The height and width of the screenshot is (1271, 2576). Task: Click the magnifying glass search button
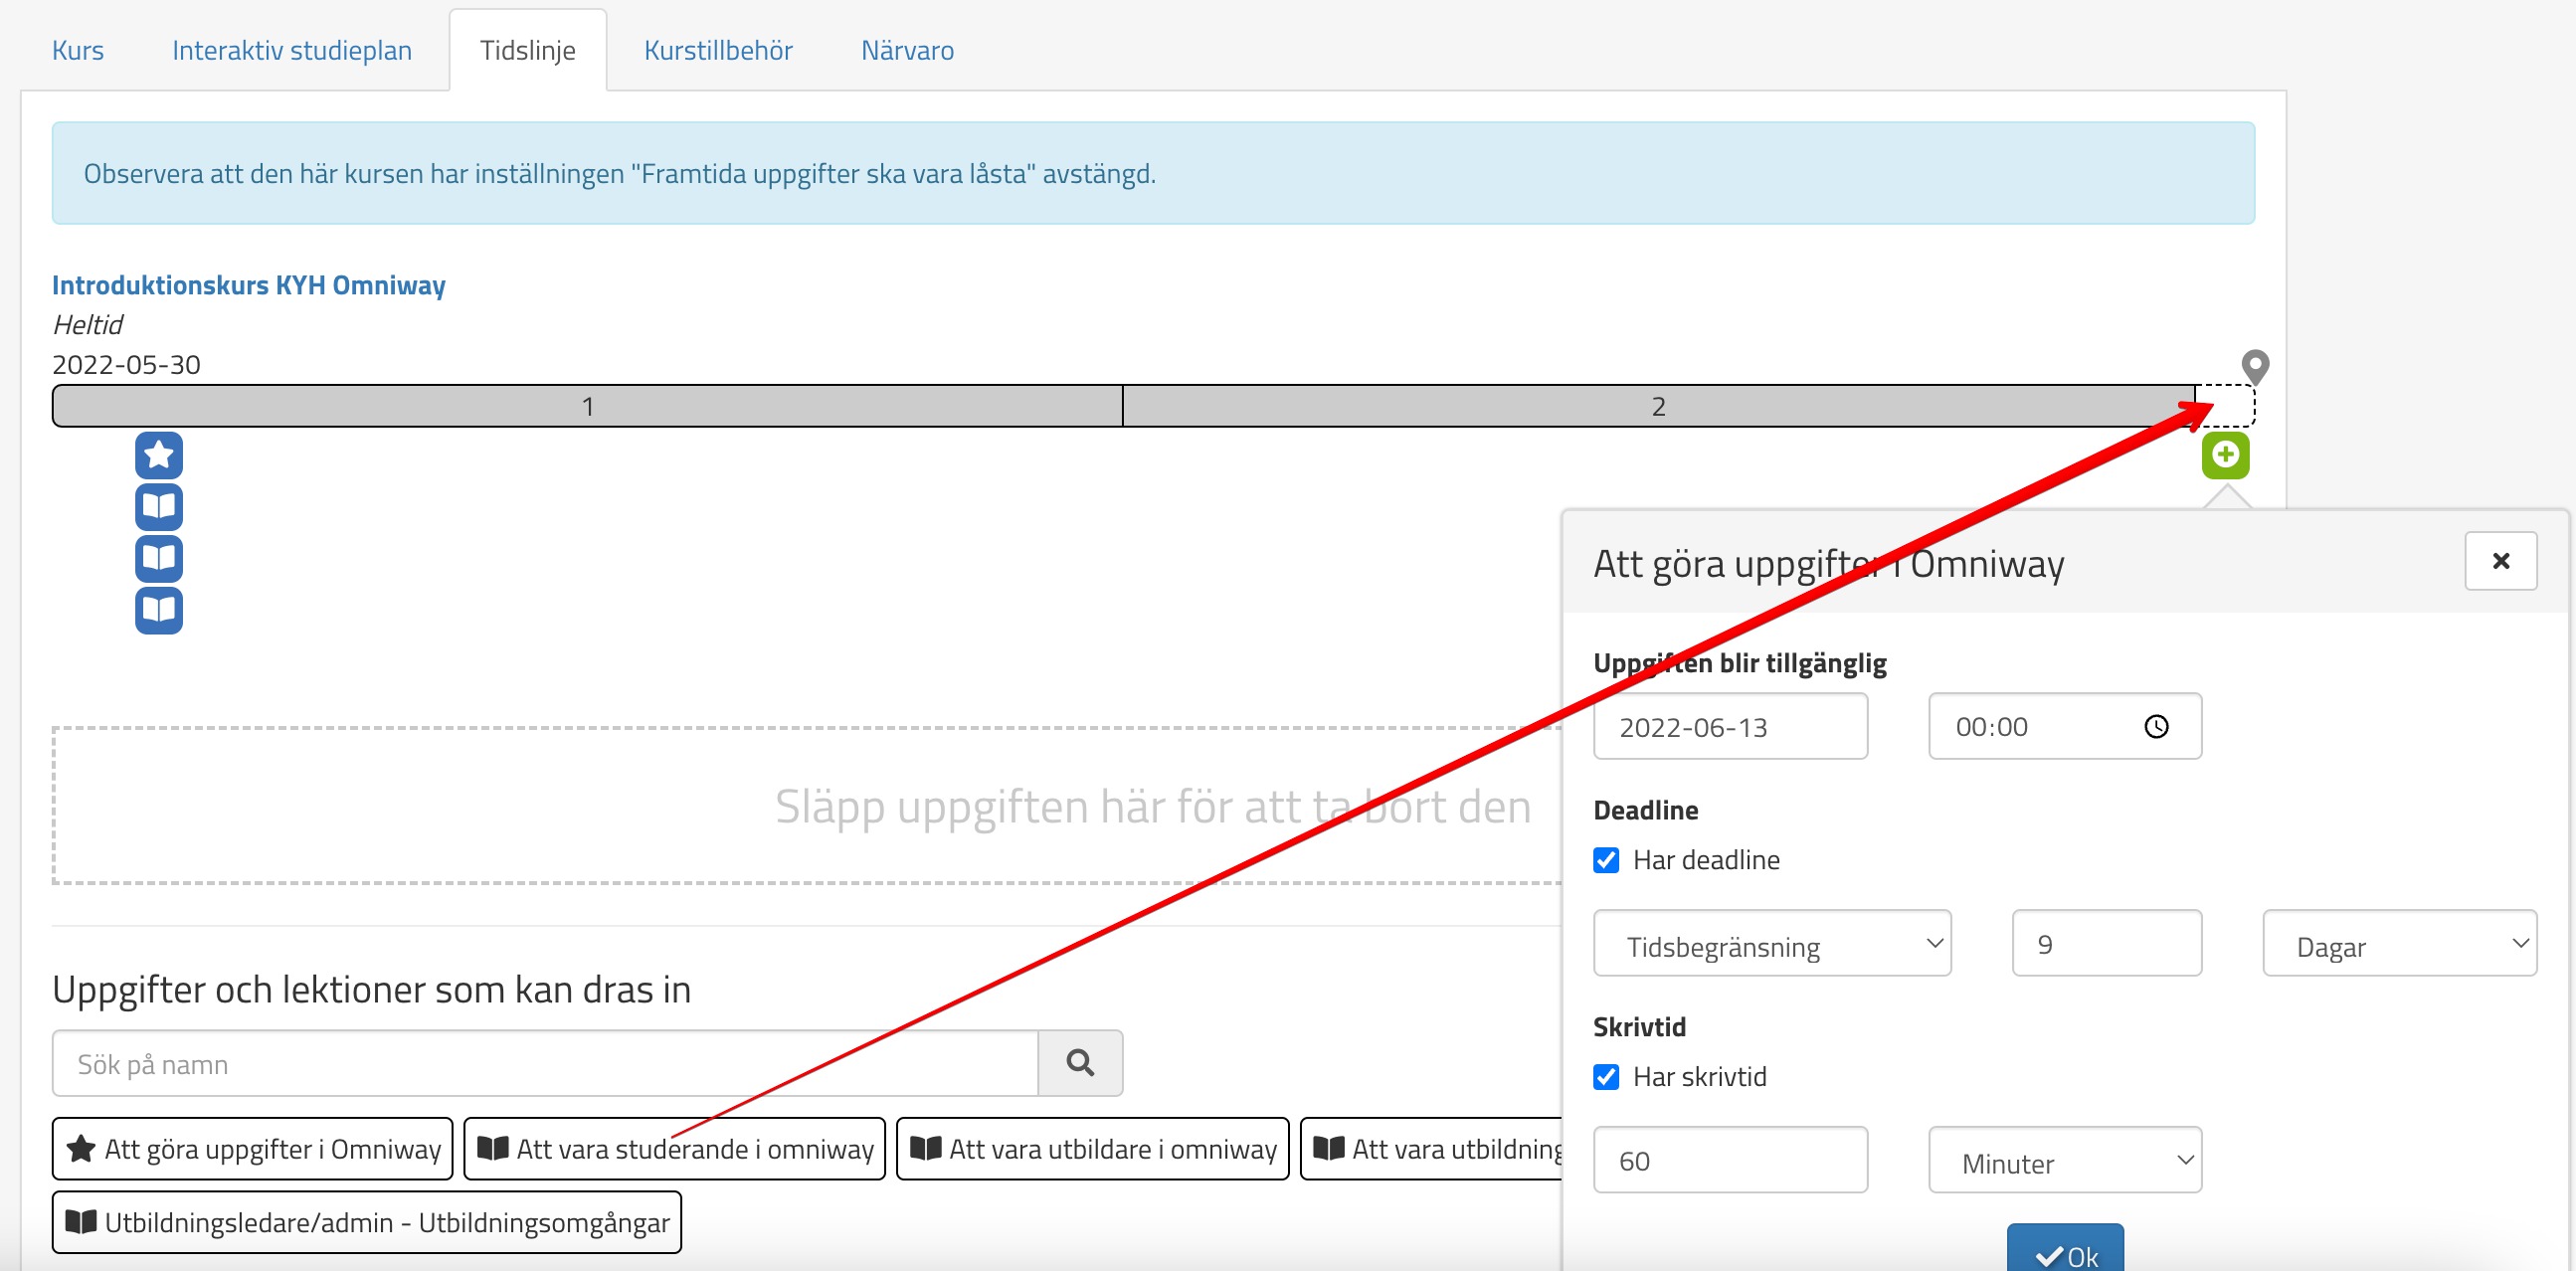(x=1080, y=1063)
